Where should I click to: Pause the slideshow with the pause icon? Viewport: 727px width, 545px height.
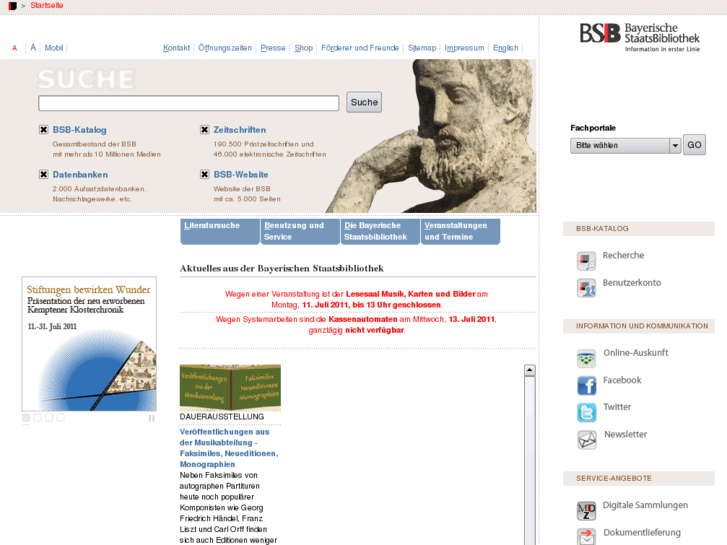click(151, 418)
